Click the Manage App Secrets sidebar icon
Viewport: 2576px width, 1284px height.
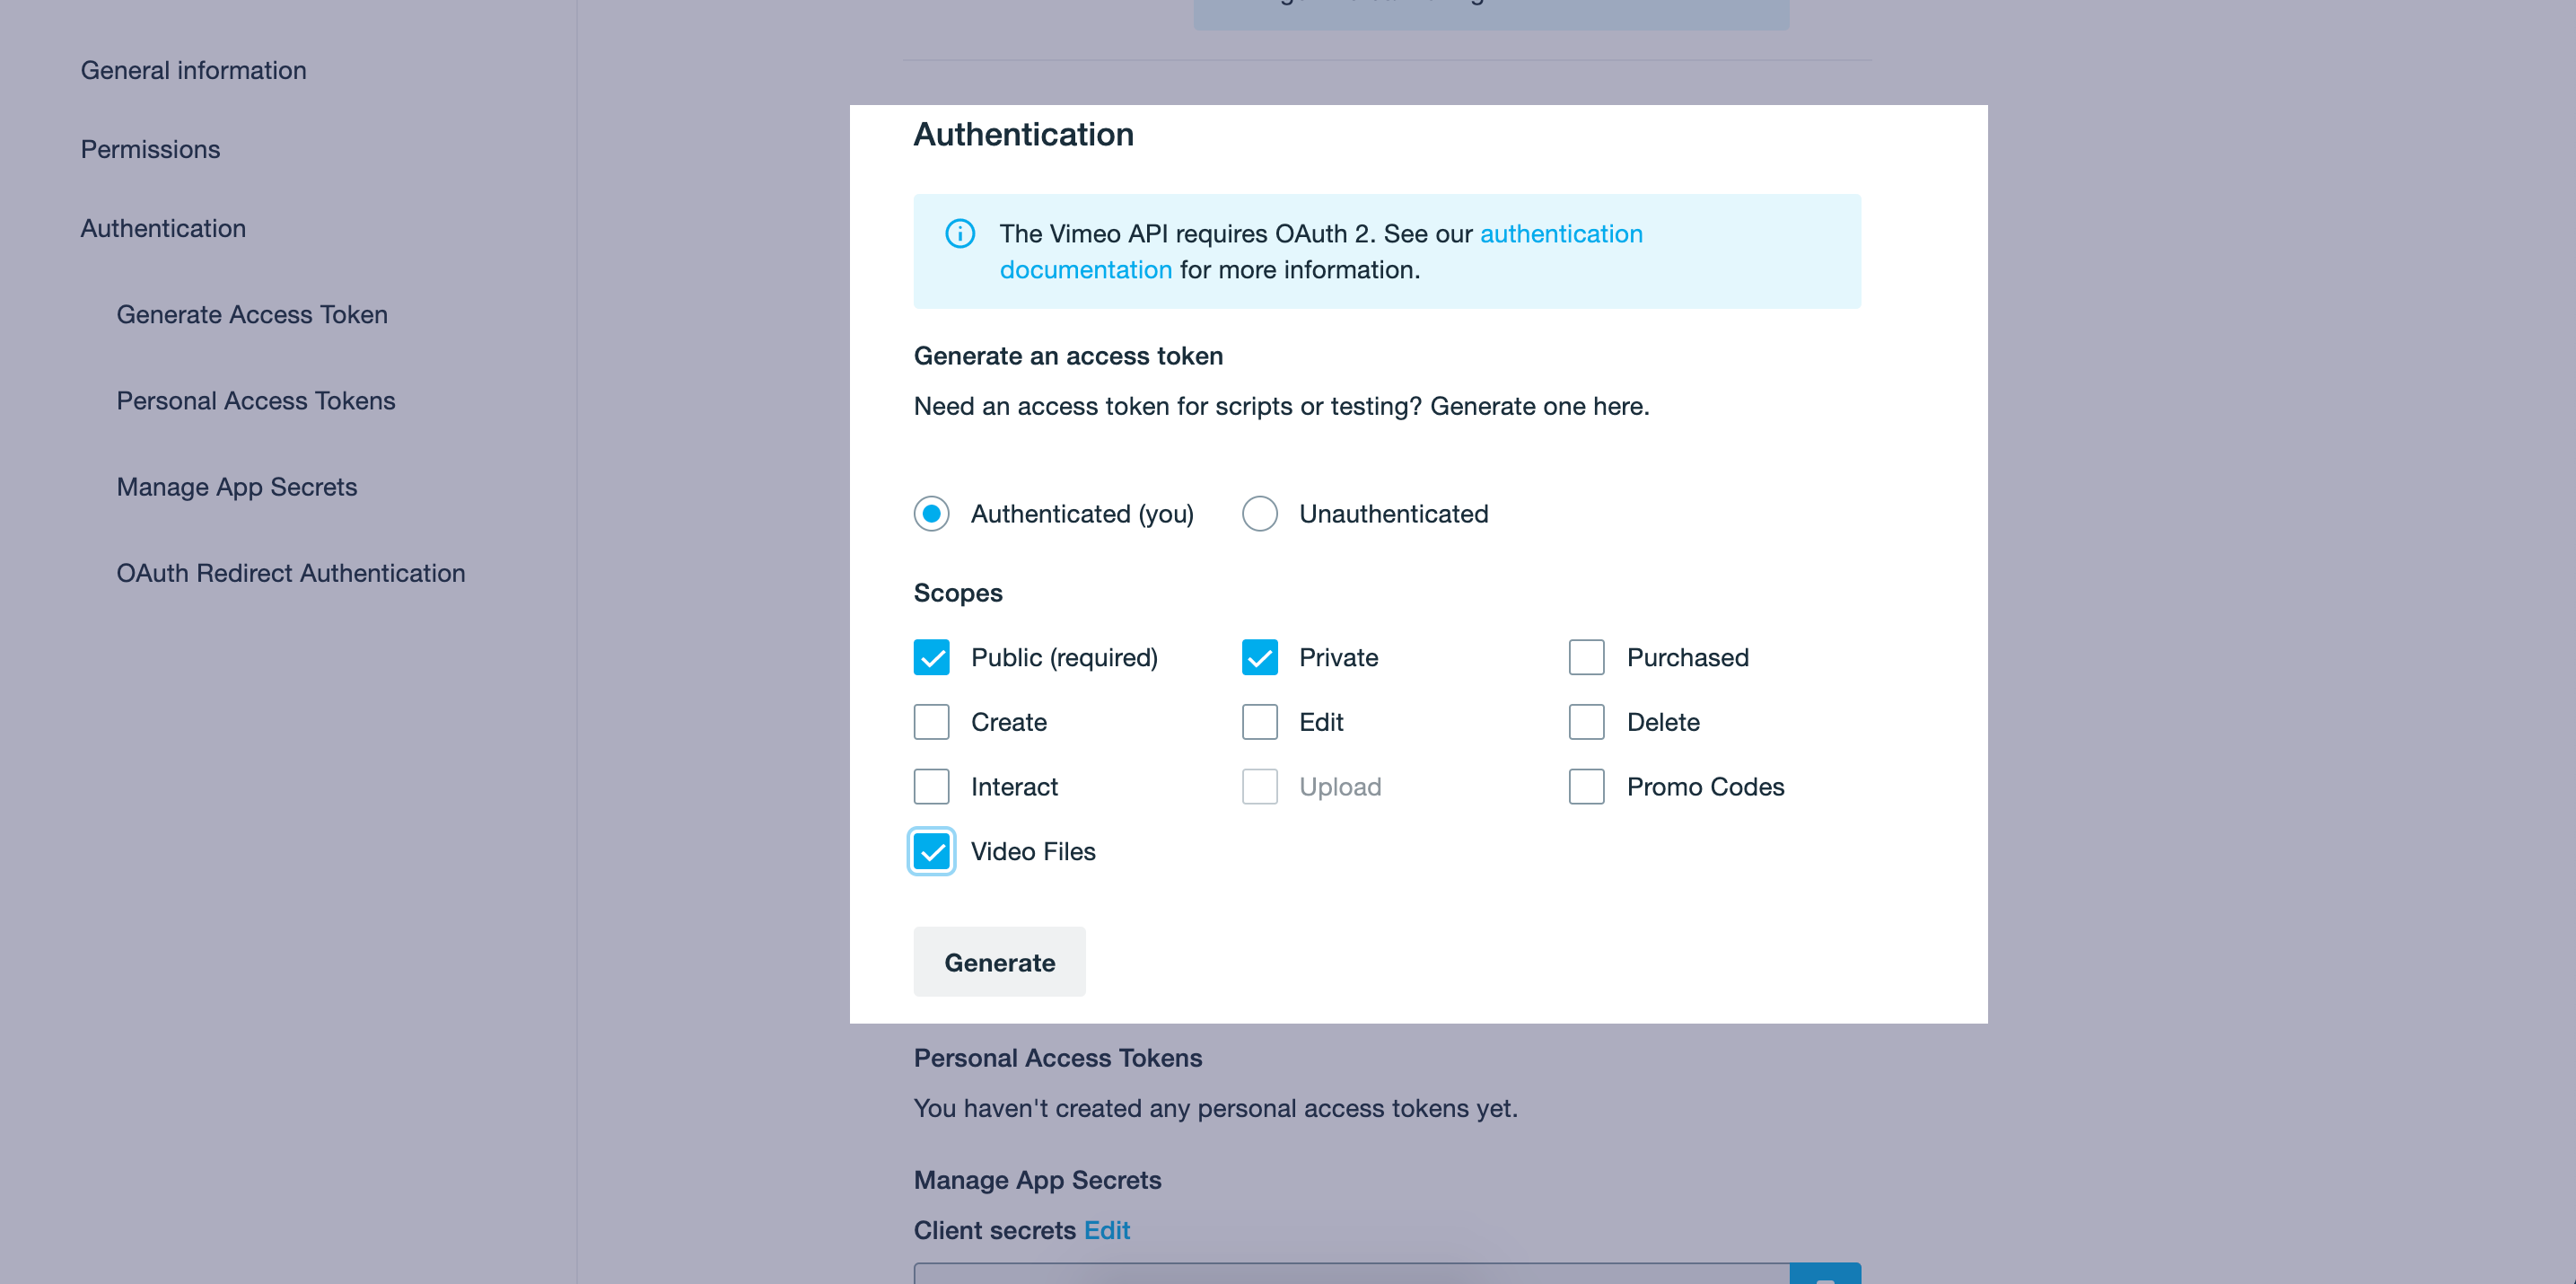click(x=237, y=485)
